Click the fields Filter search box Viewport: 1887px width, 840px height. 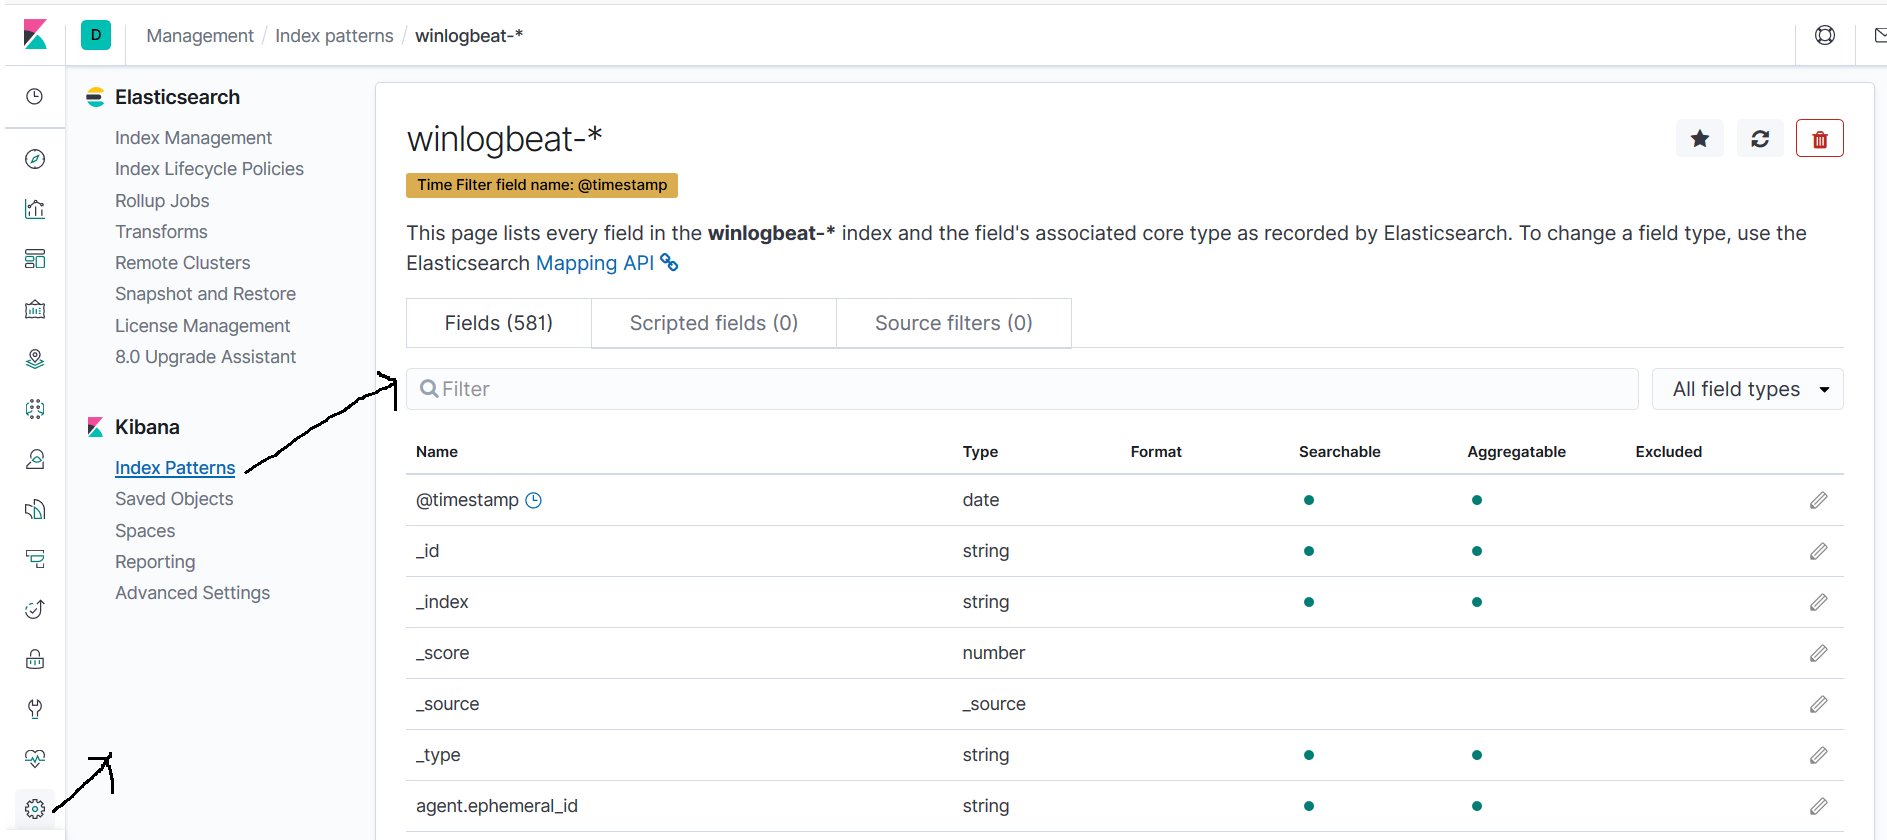[1022, 389]
